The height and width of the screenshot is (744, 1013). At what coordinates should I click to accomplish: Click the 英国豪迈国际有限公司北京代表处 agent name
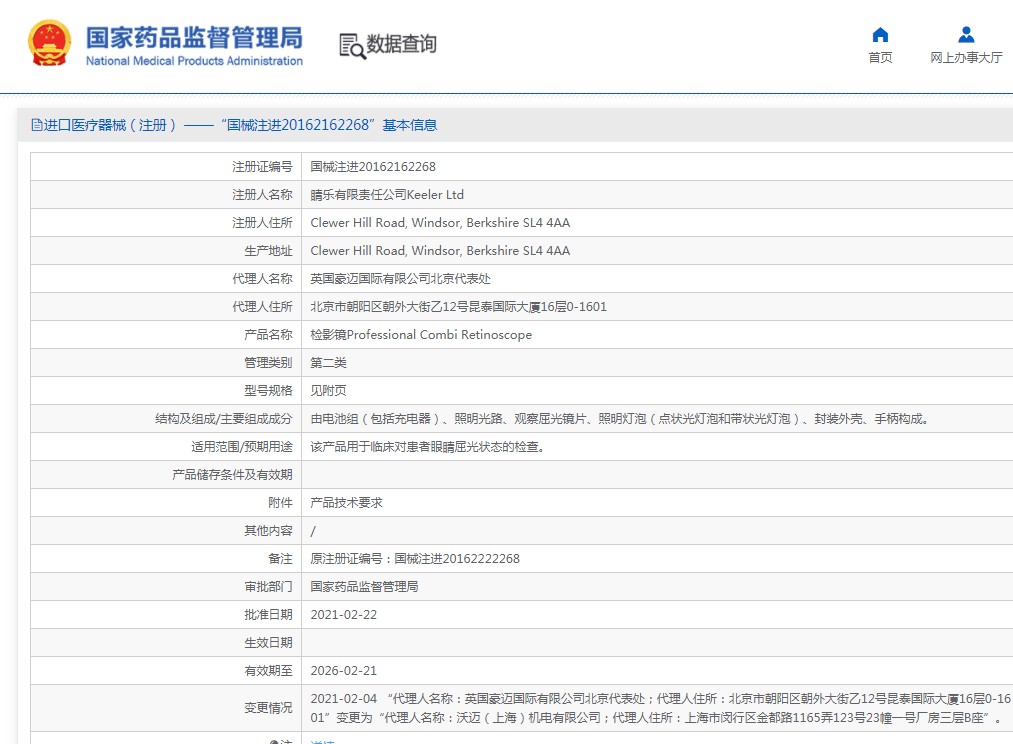[400, 279]
